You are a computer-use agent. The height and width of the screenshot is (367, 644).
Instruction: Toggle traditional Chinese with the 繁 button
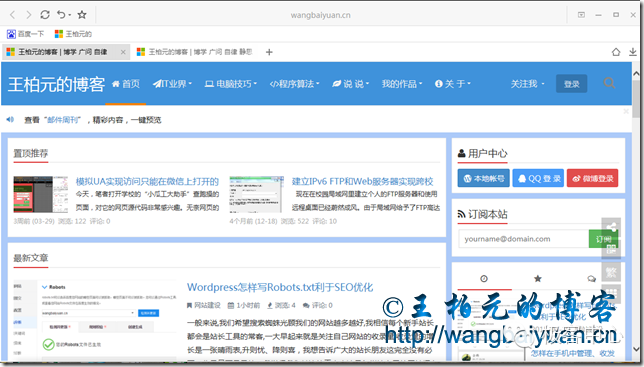coord(611,272)
